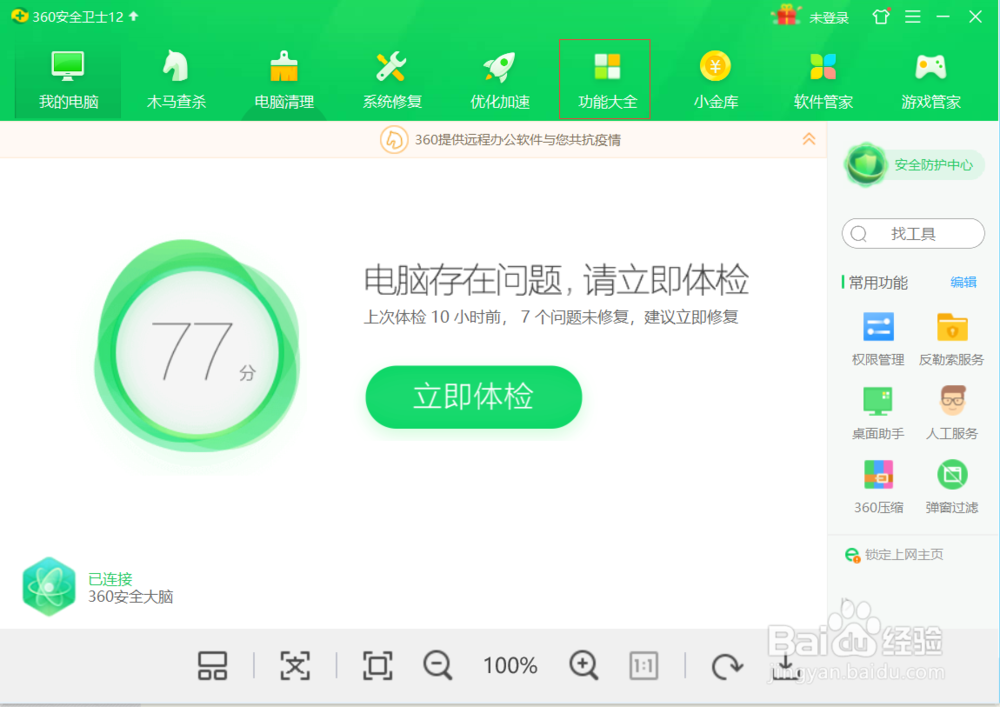Open thumbnail grid view in viewer toolbar
Screen dimensions: 1000x707
(x=212, y=666)
